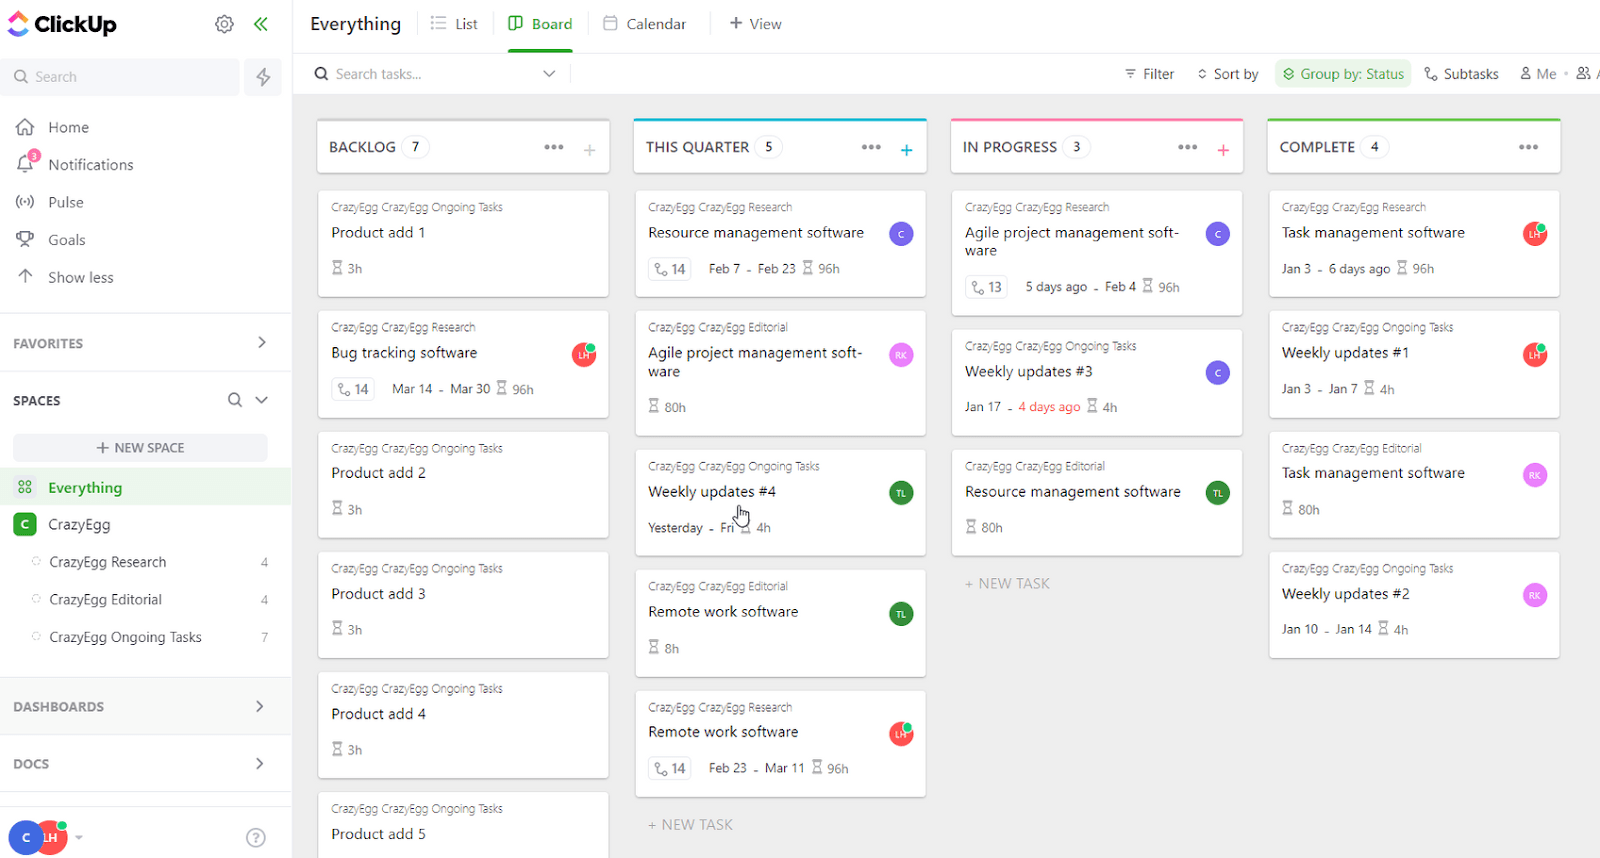The image size is (1600, 858).
Task: Toggle the Subtasks display option
Action: (x=1461, y=74)
